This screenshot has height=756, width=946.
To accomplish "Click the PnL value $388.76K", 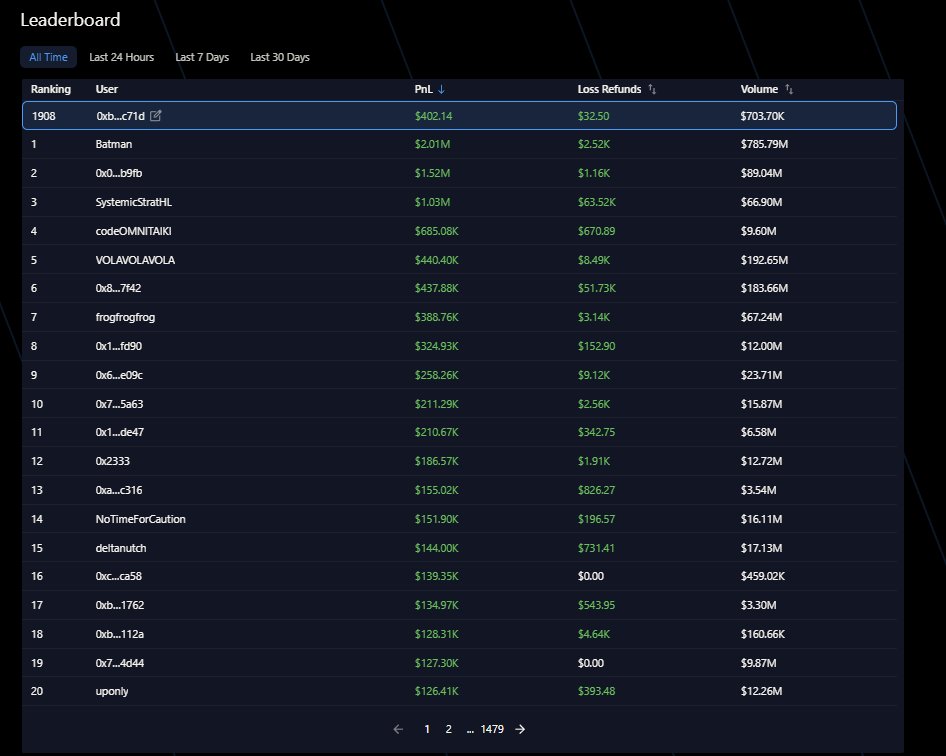I will pyautogui.click(x=436, y=317).
